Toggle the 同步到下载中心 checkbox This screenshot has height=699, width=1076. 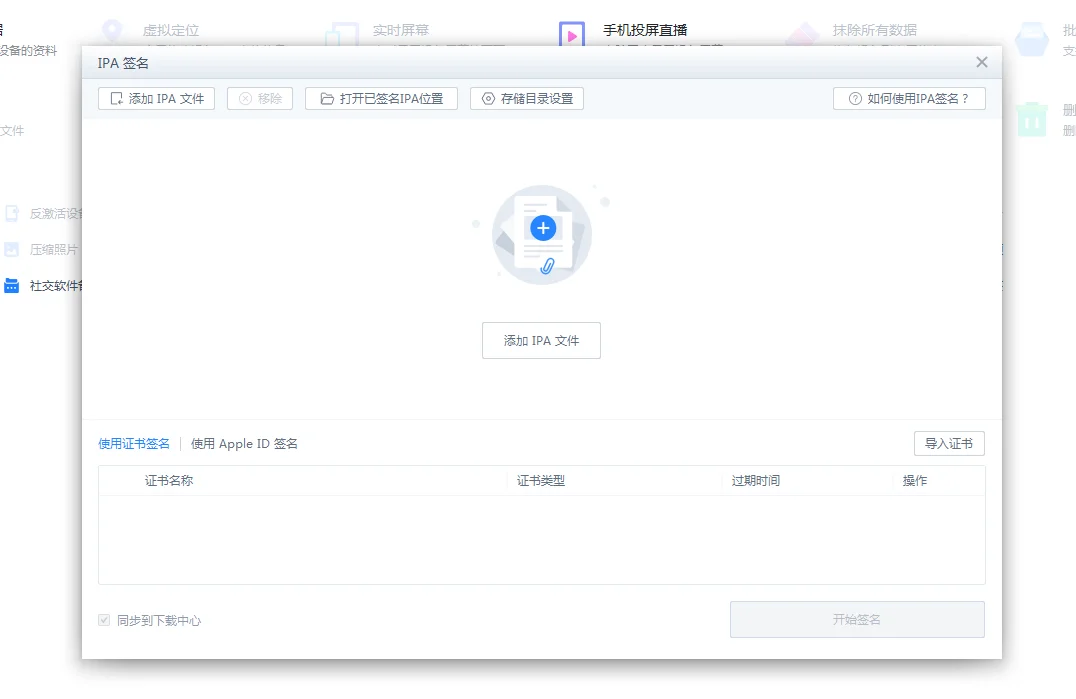click(103, 620)
